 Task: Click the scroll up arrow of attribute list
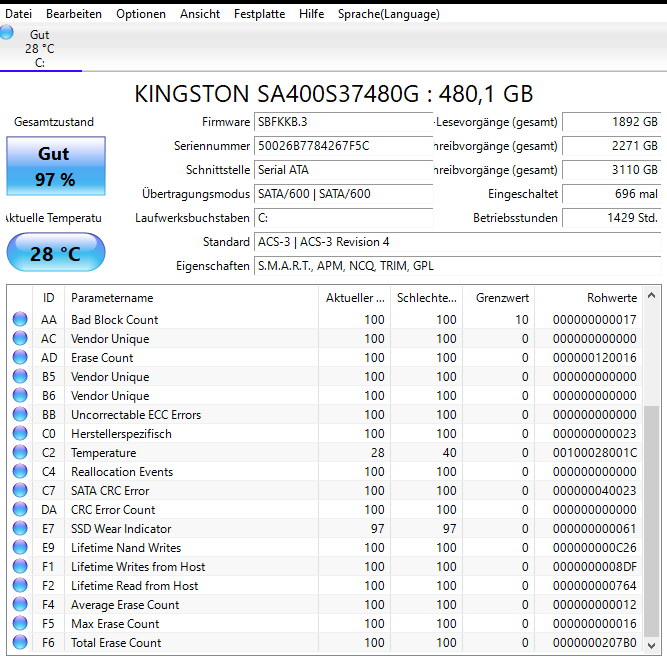(651, 295)
